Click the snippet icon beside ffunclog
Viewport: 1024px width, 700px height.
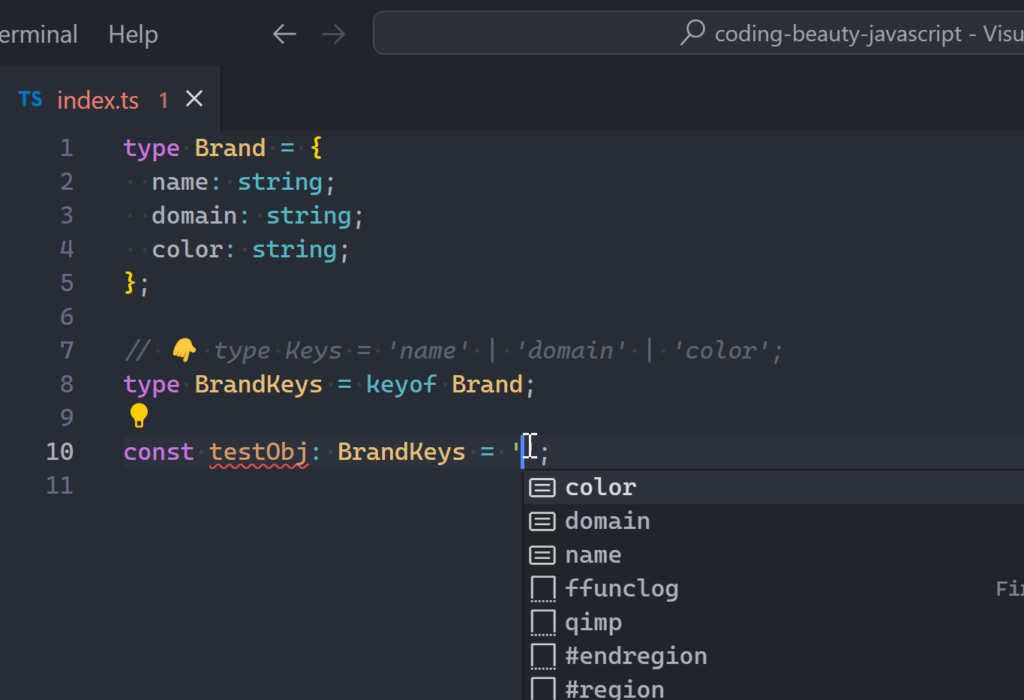(x=543, y=588)
